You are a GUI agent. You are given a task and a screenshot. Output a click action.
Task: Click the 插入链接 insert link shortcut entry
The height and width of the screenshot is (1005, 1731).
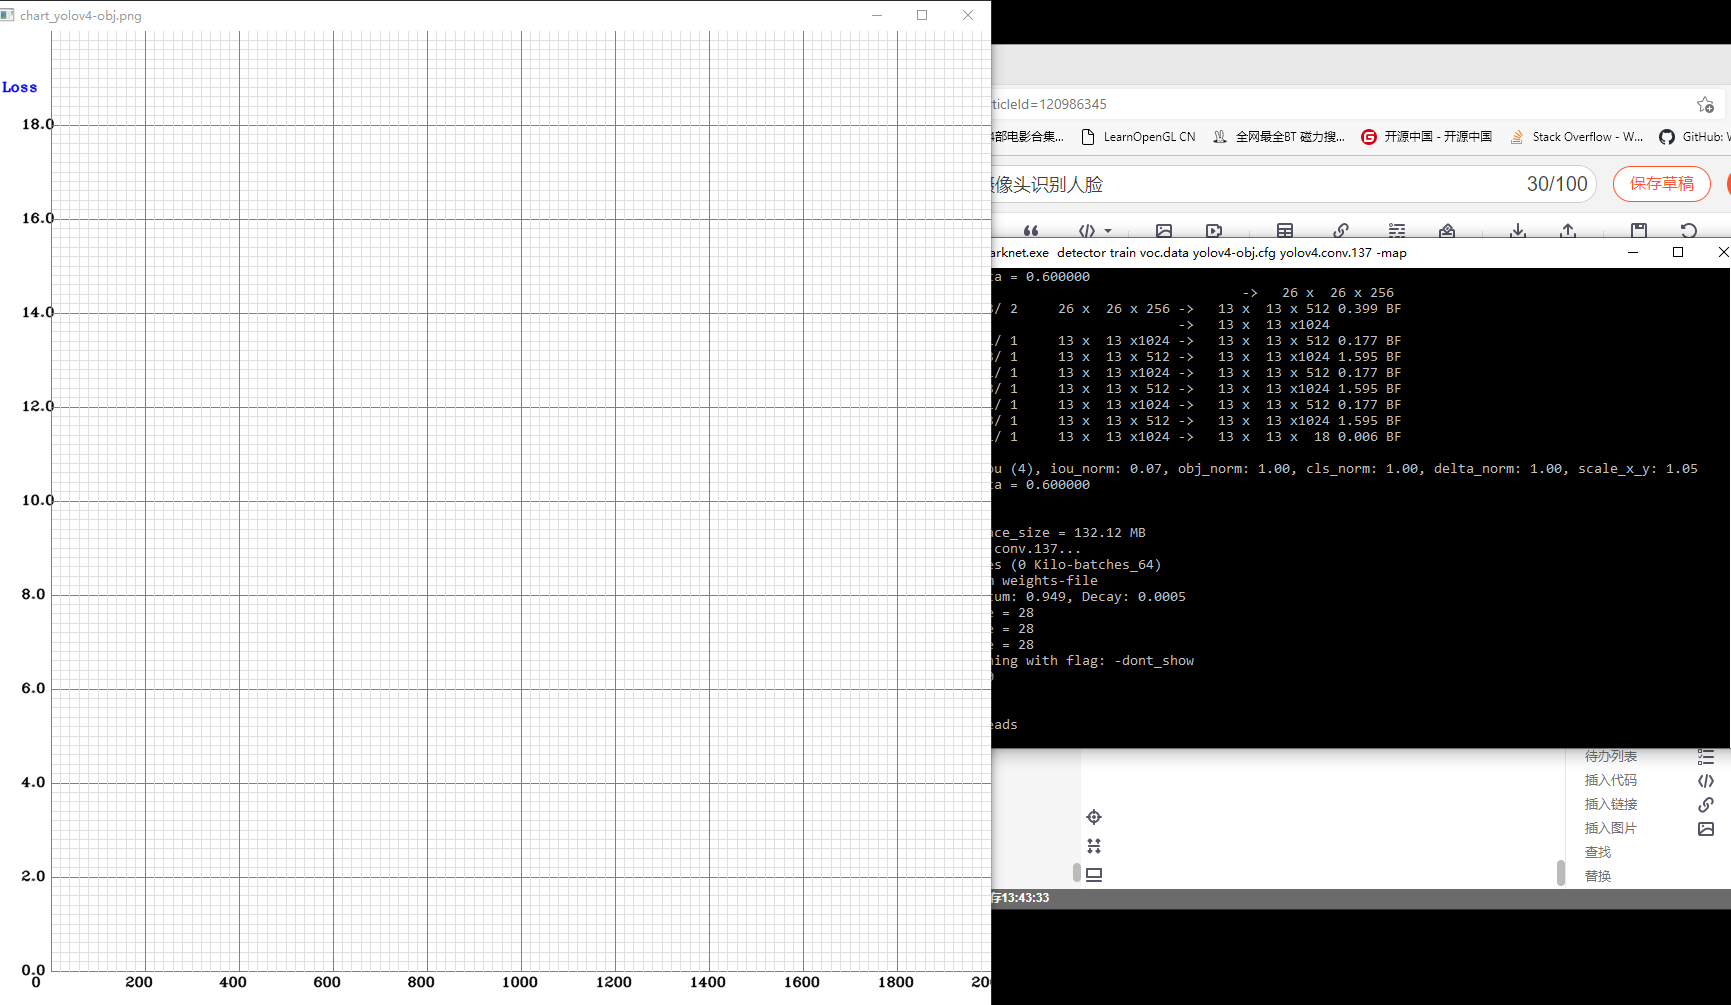click(x=1611, y=804)
